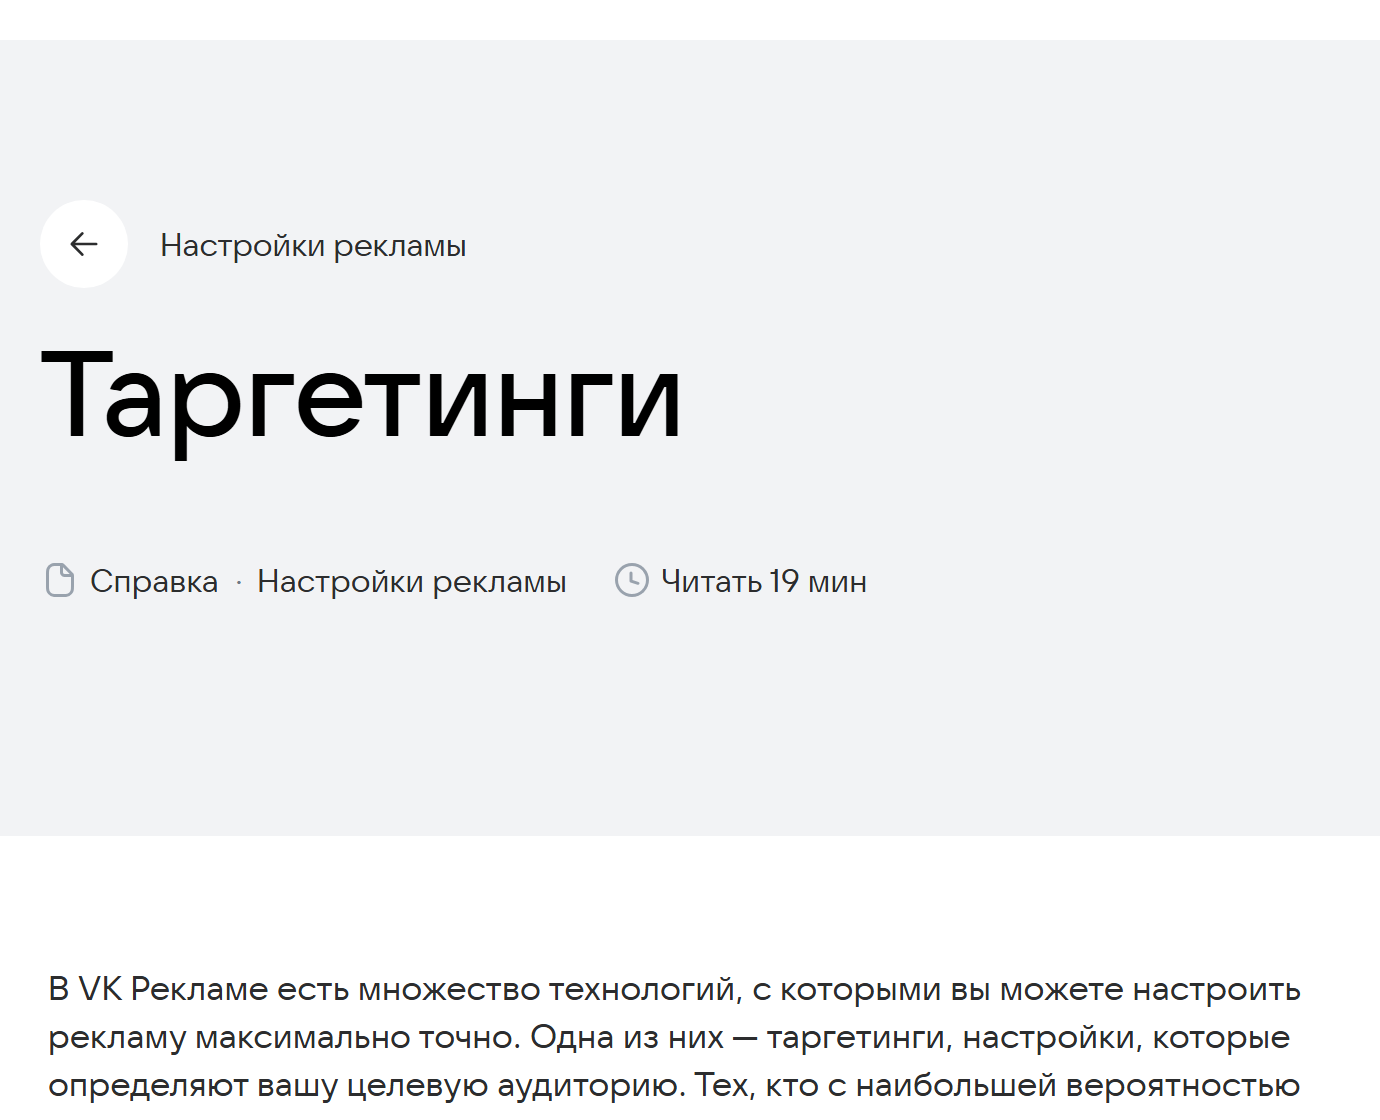Click the line starting with рекламу максимально точно
The height and width of the screenshot is (1120, 1380).
669,1037
